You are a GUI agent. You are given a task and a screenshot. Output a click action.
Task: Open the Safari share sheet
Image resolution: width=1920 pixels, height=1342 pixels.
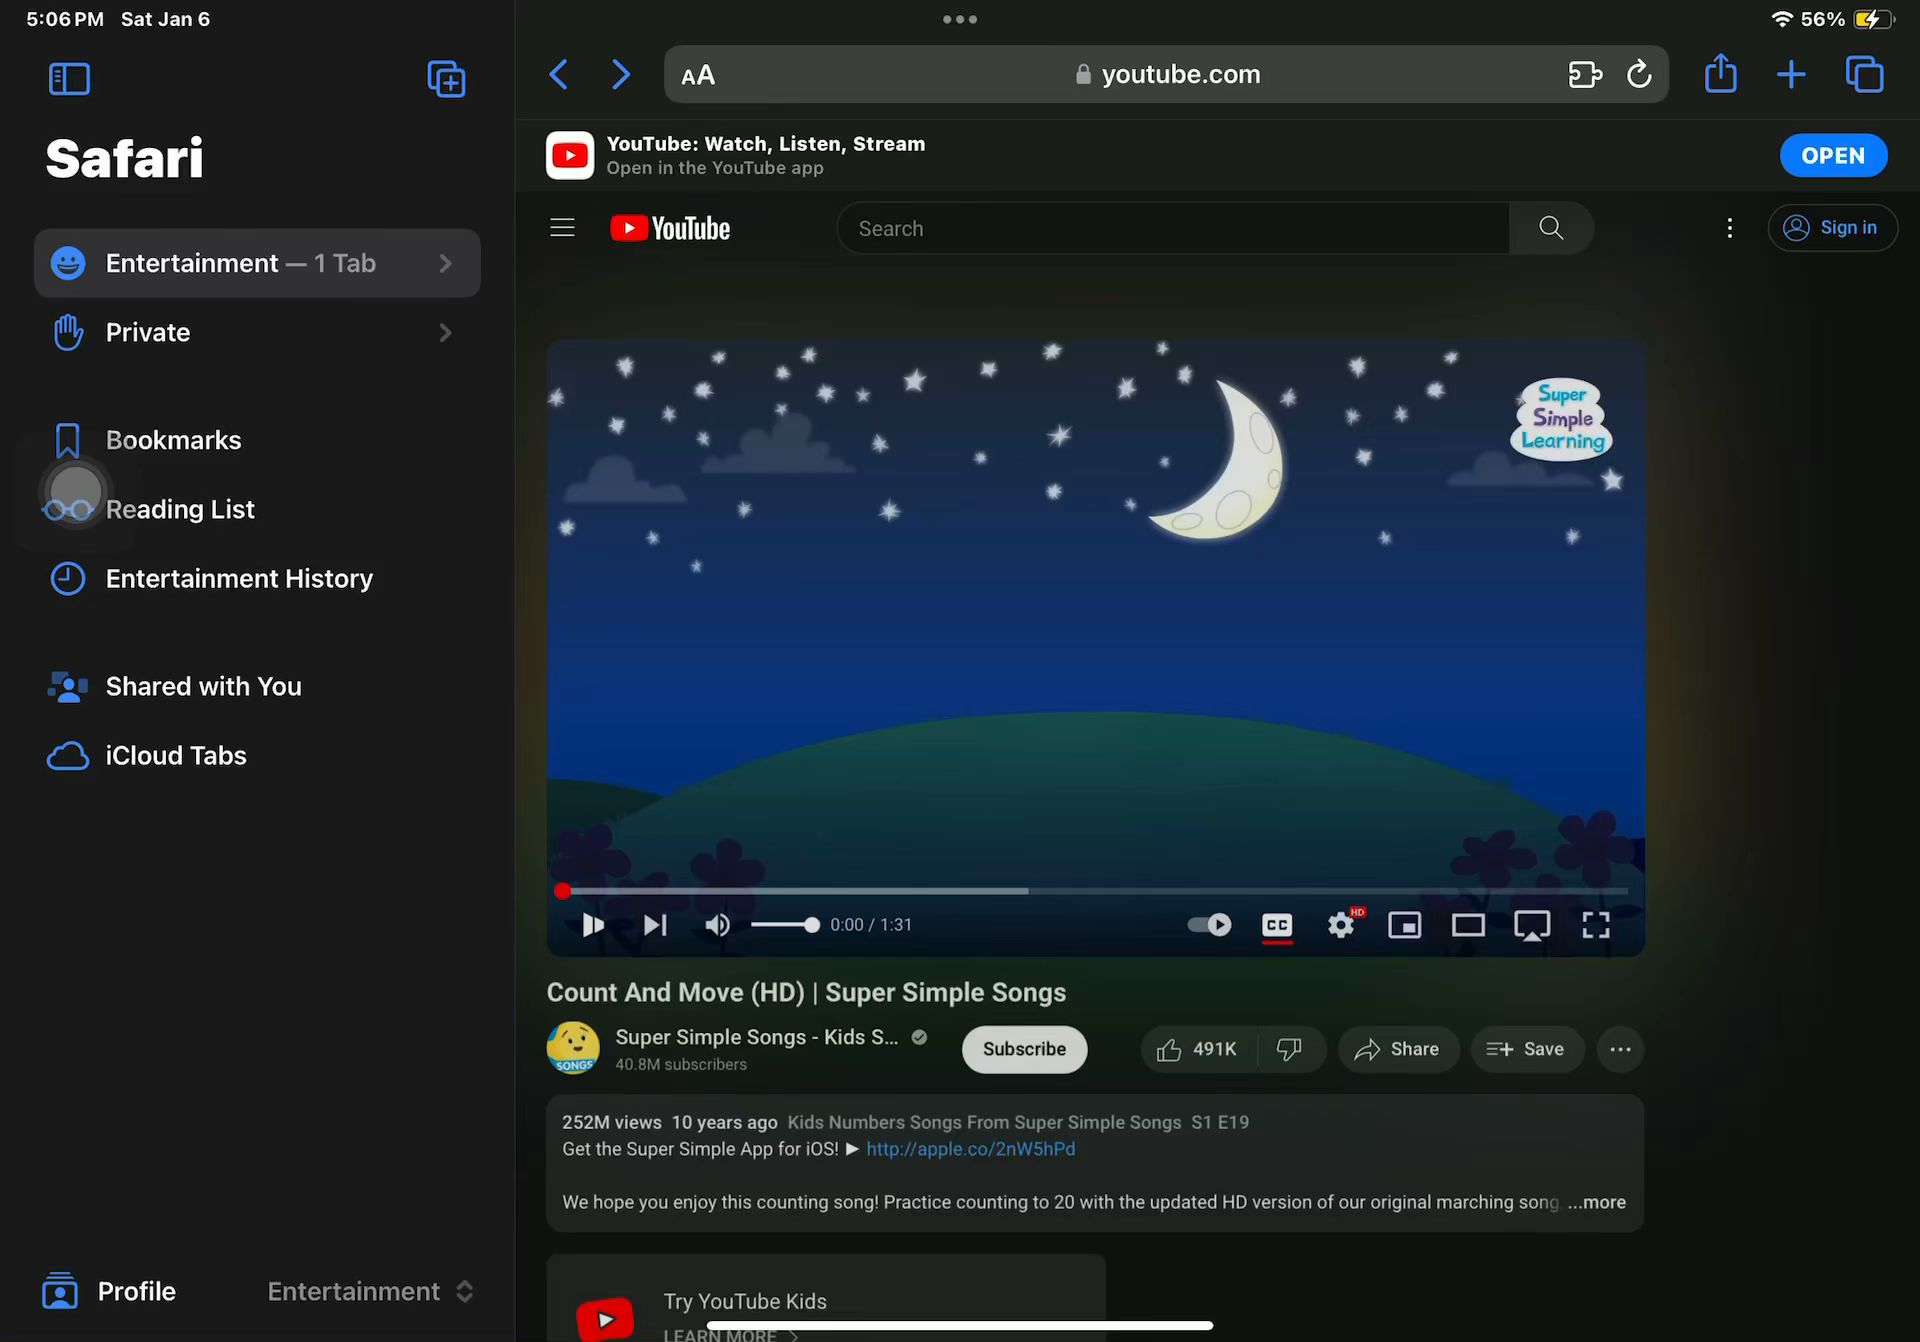1720,74
